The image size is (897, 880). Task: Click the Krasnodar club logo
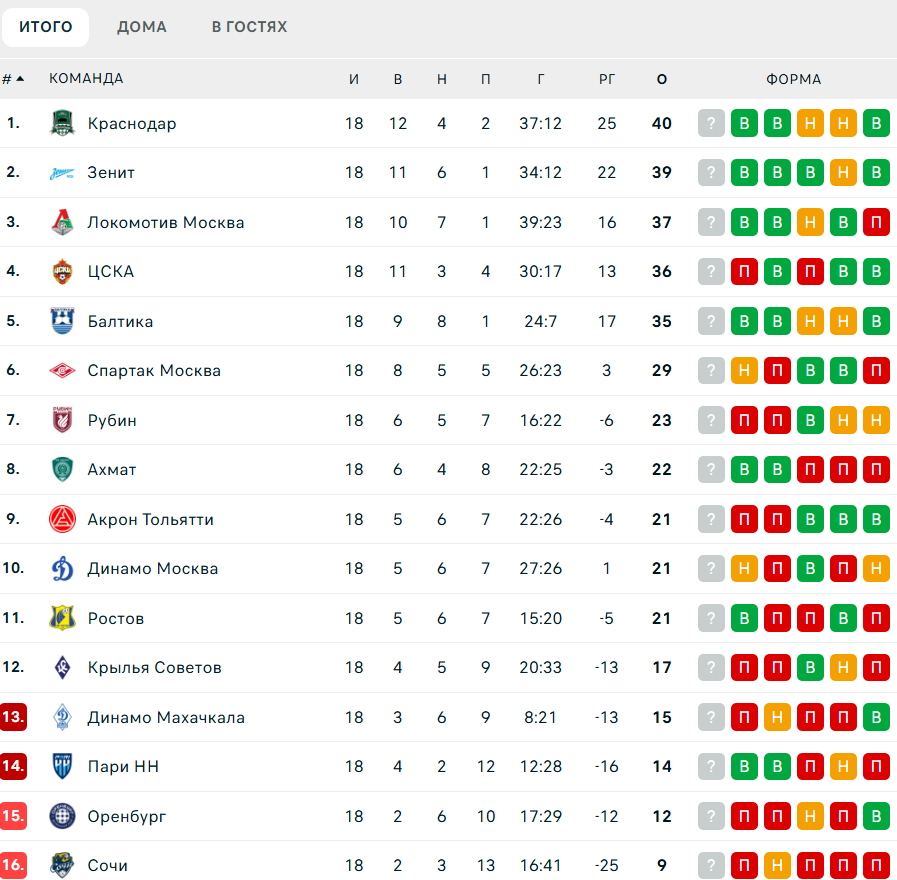pos(62,123)
